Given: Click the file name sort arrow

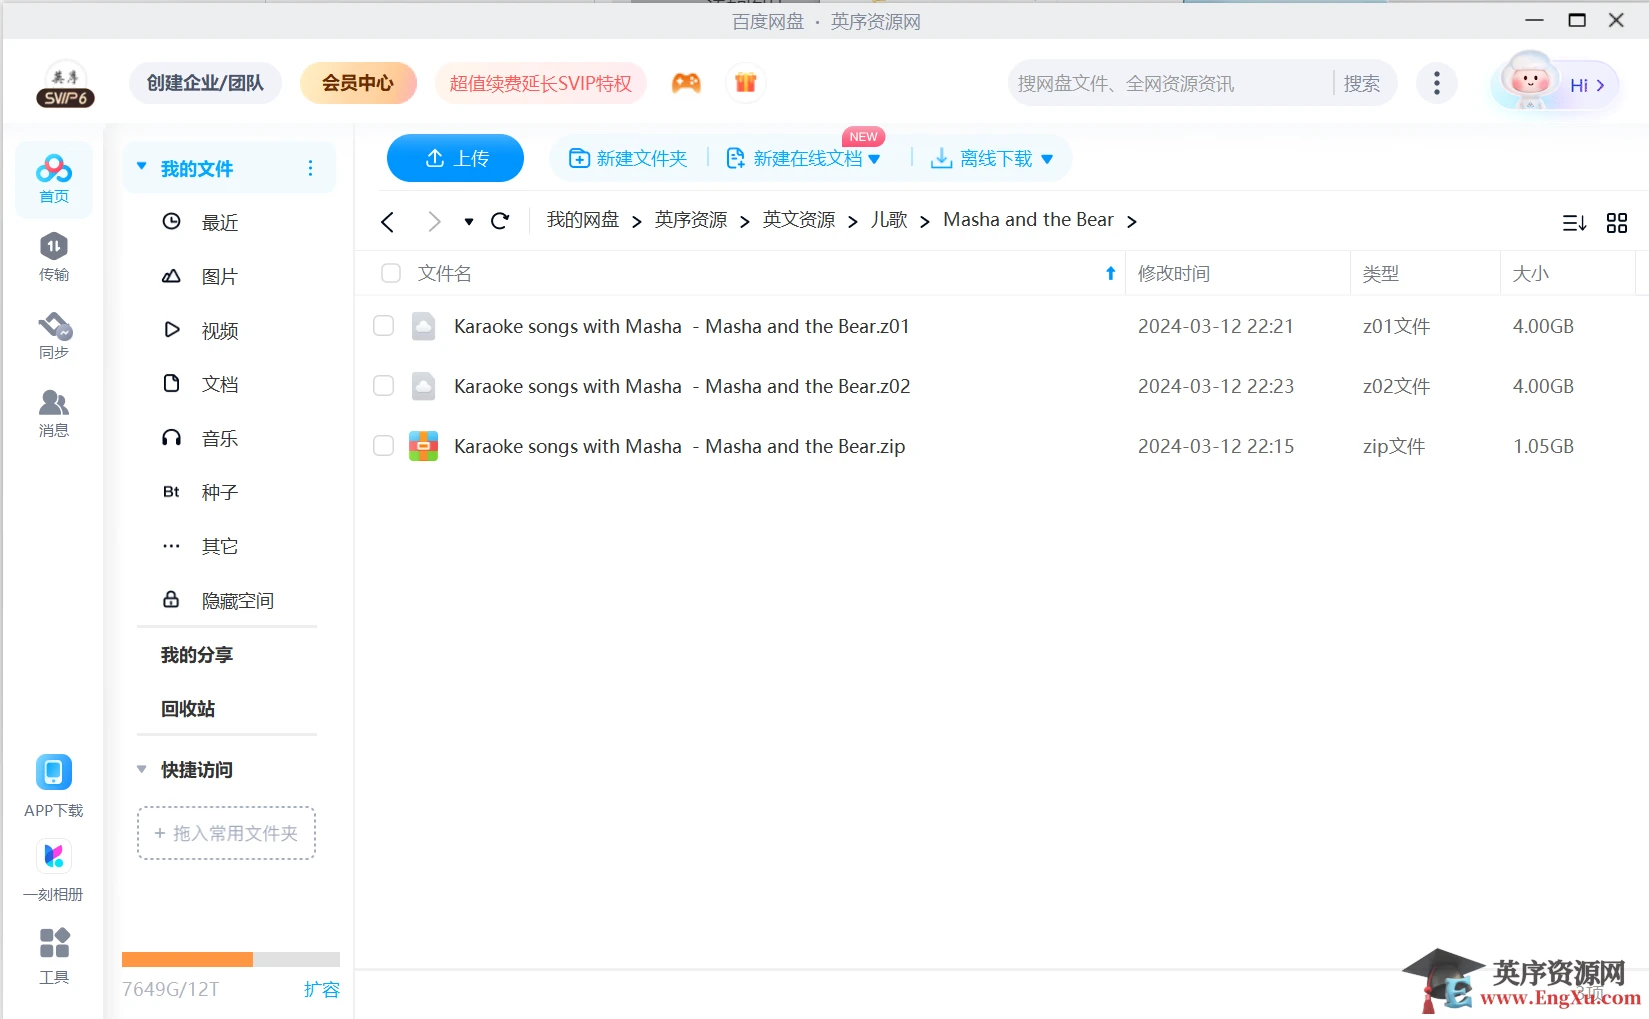Looking at the screenshot, I should click(x=1110, y=273).
